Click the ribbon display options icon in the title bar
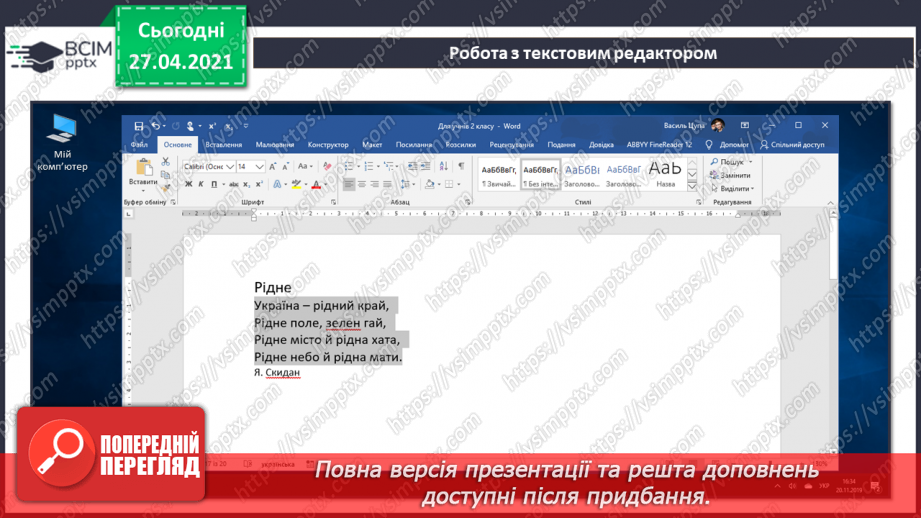Screen dimensions: 921x518 pos(745,126)
